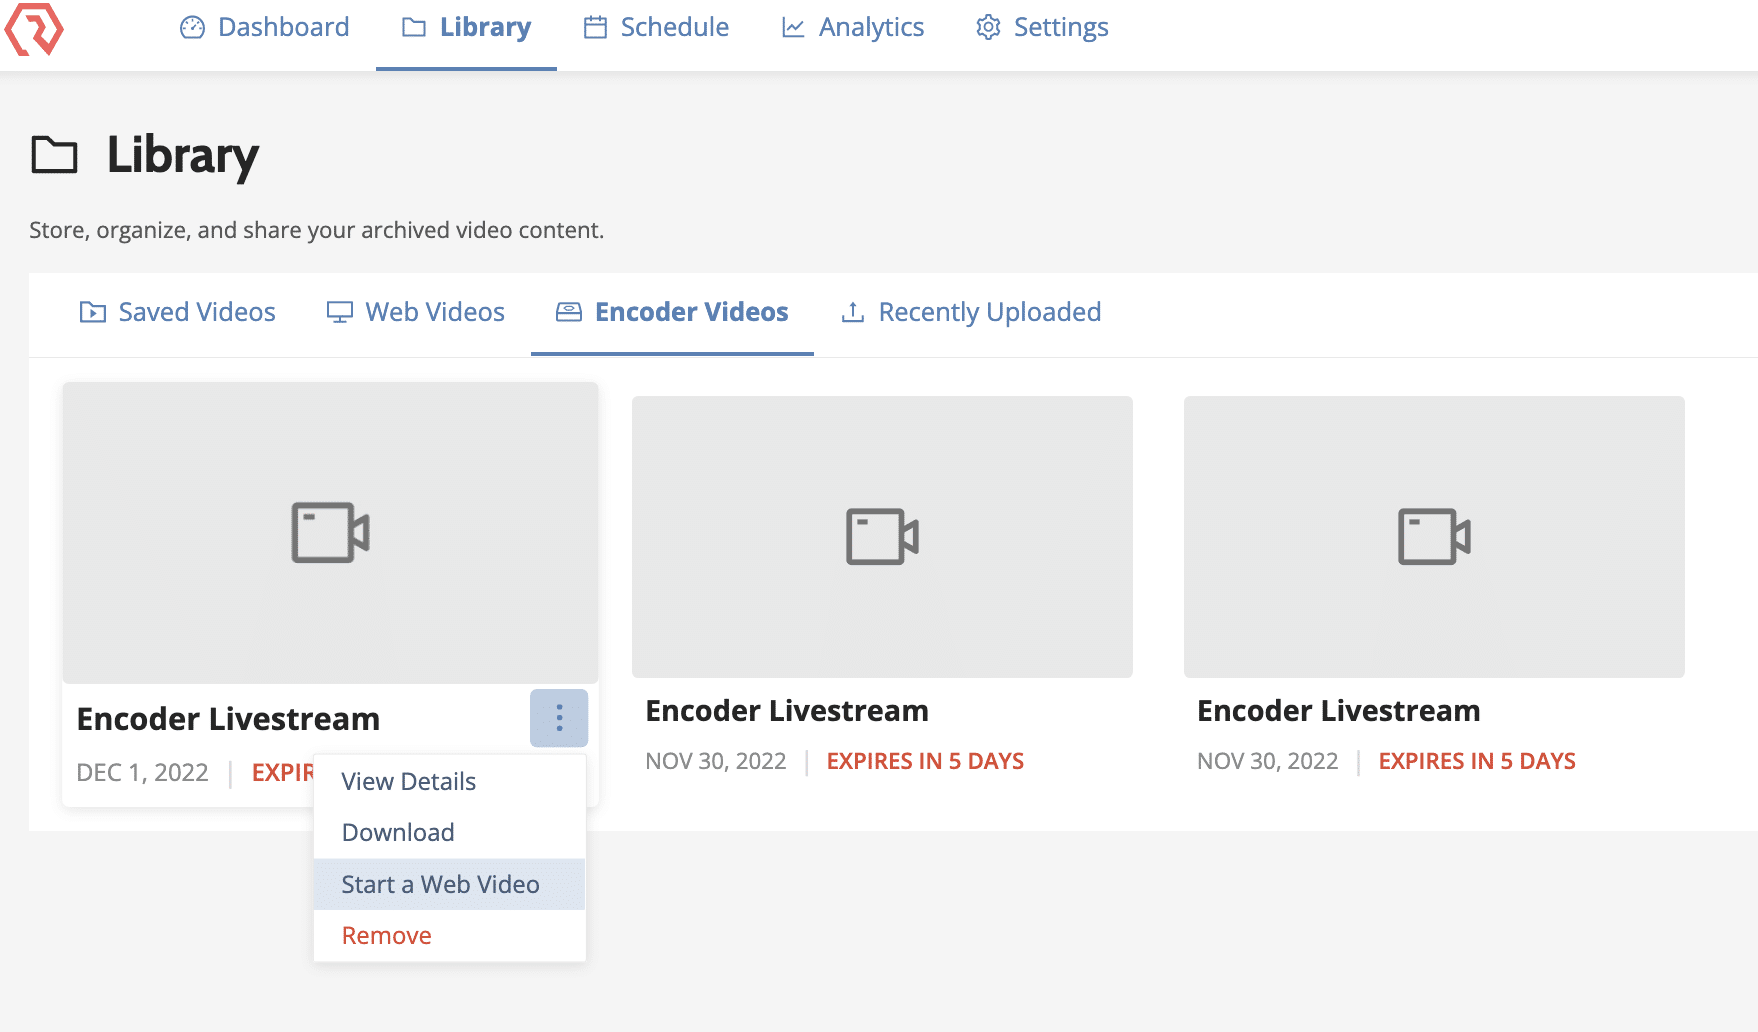
Task: Click the Dec 1 Encoder Livestream title
Action: (x=228, y=719)
